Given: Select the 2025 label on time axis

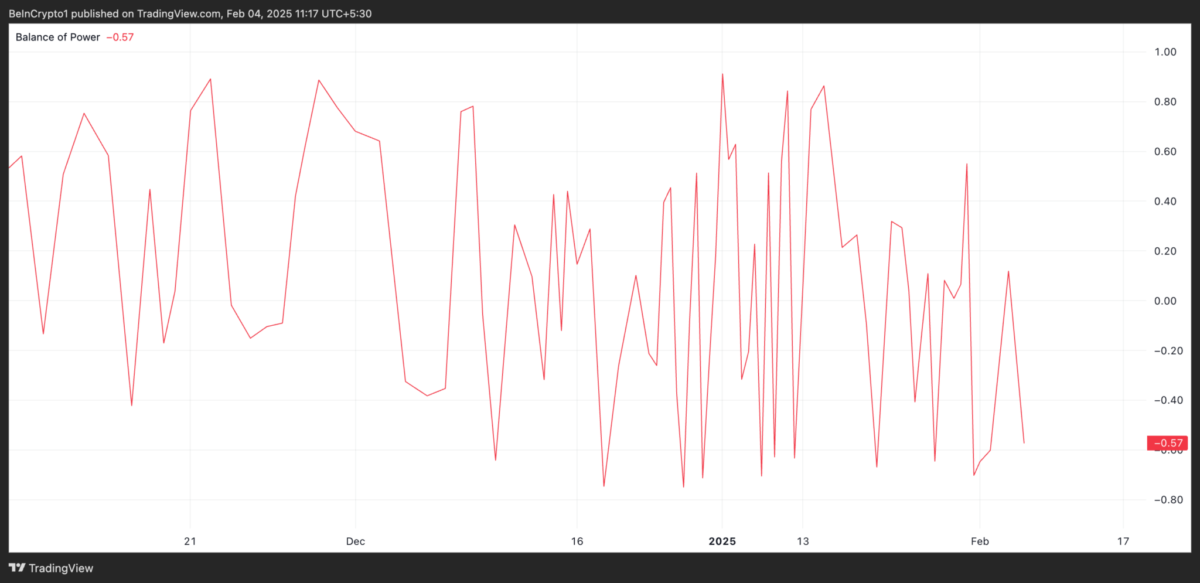Looking at the screenshot, I should (722, 541).
